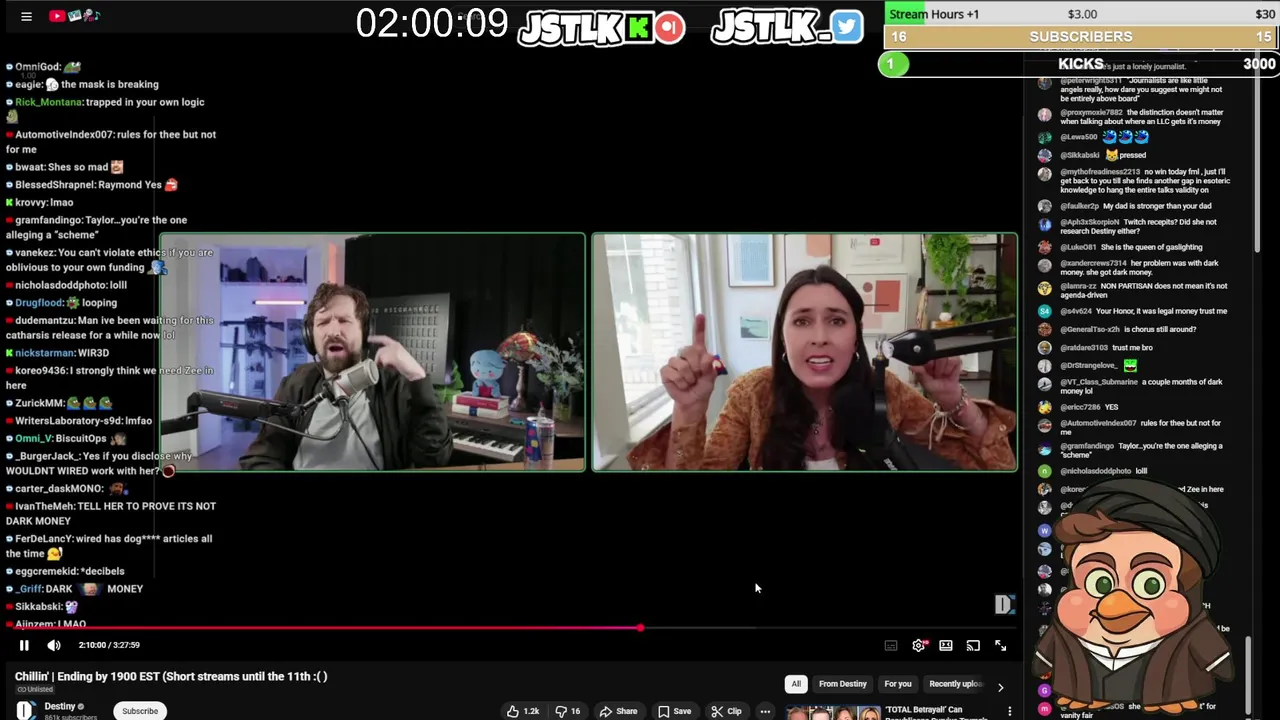Switch to theater mode view

point(946,646)
